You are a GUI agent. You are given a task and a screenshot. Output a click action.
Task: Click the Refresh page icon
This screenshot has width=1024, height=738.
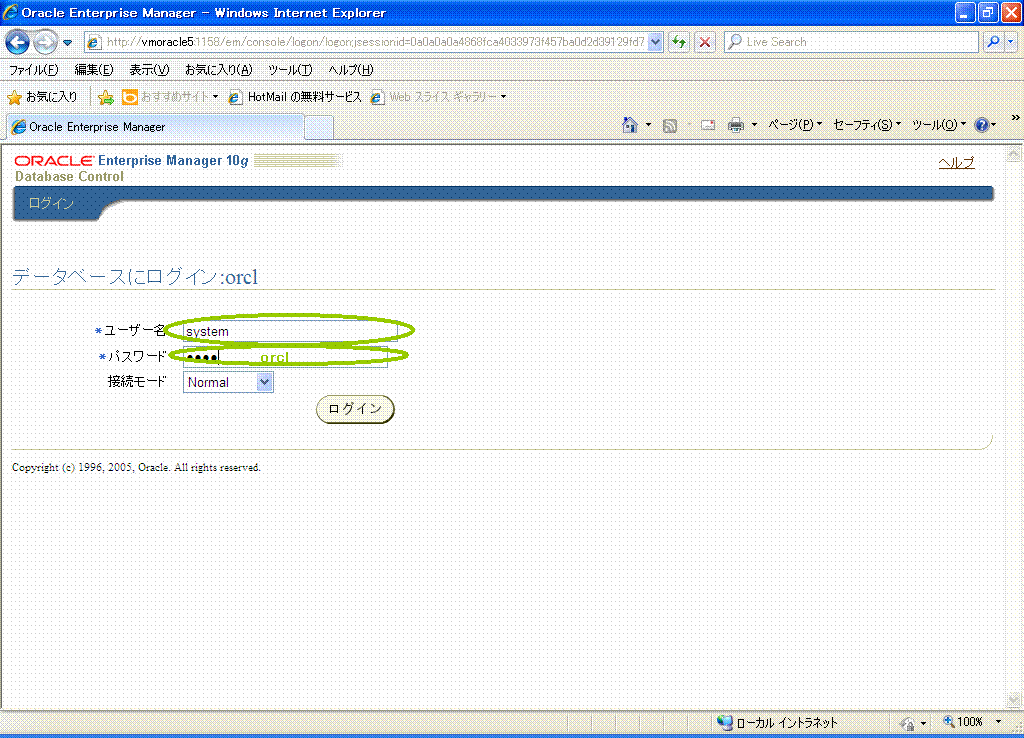679,42
